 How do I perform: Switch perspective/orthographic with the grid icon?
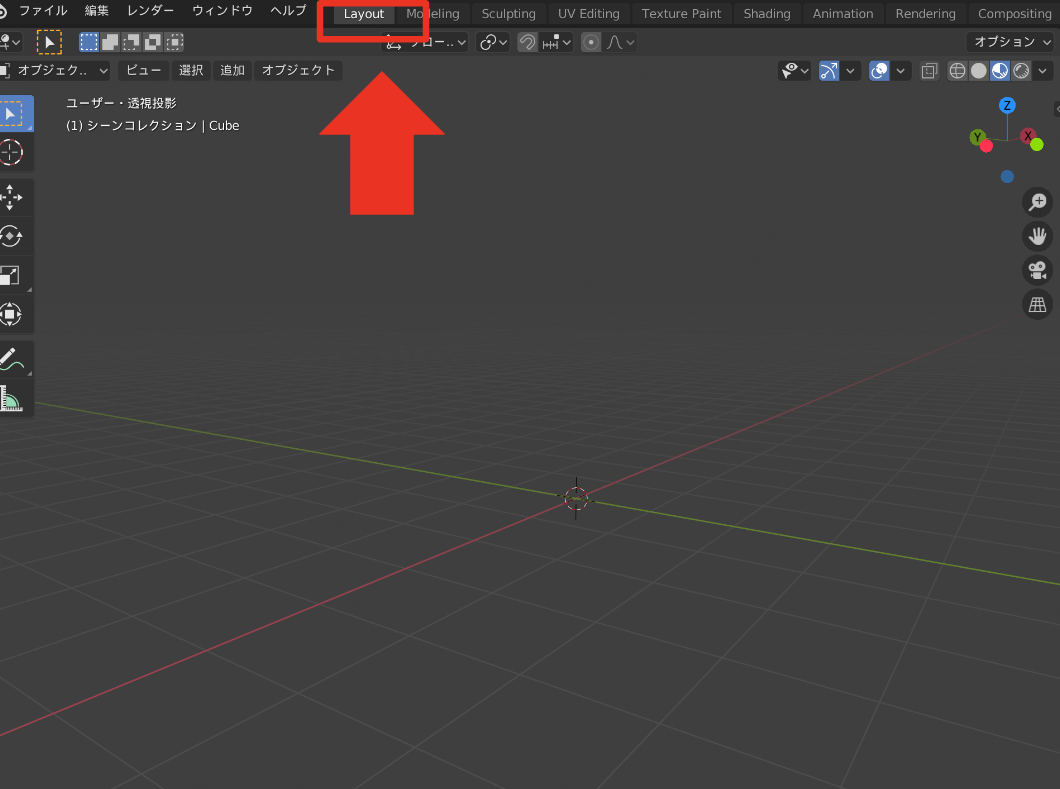click(1037, 304)
